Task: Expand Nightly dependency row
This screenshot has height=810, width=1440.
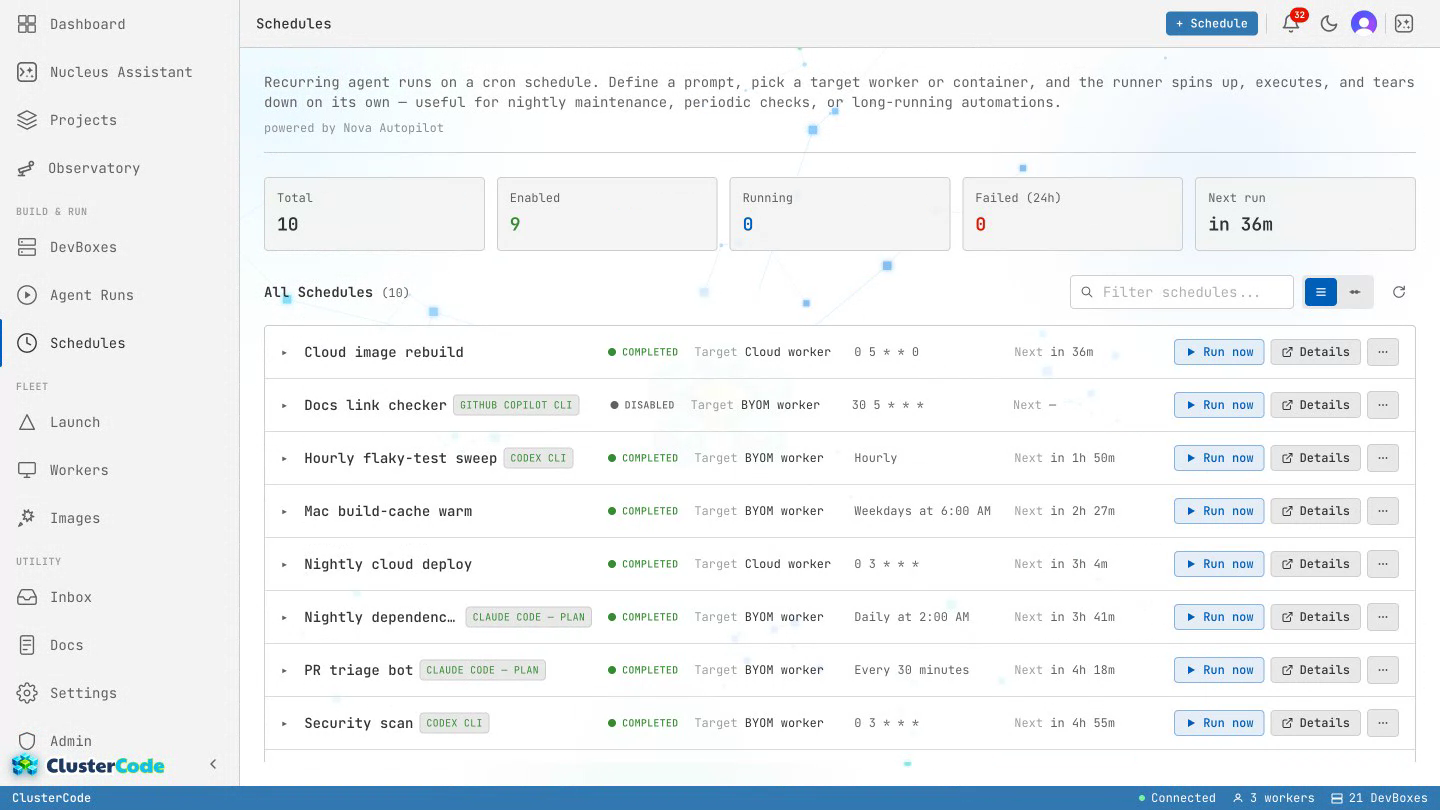Action: point(284,617)
